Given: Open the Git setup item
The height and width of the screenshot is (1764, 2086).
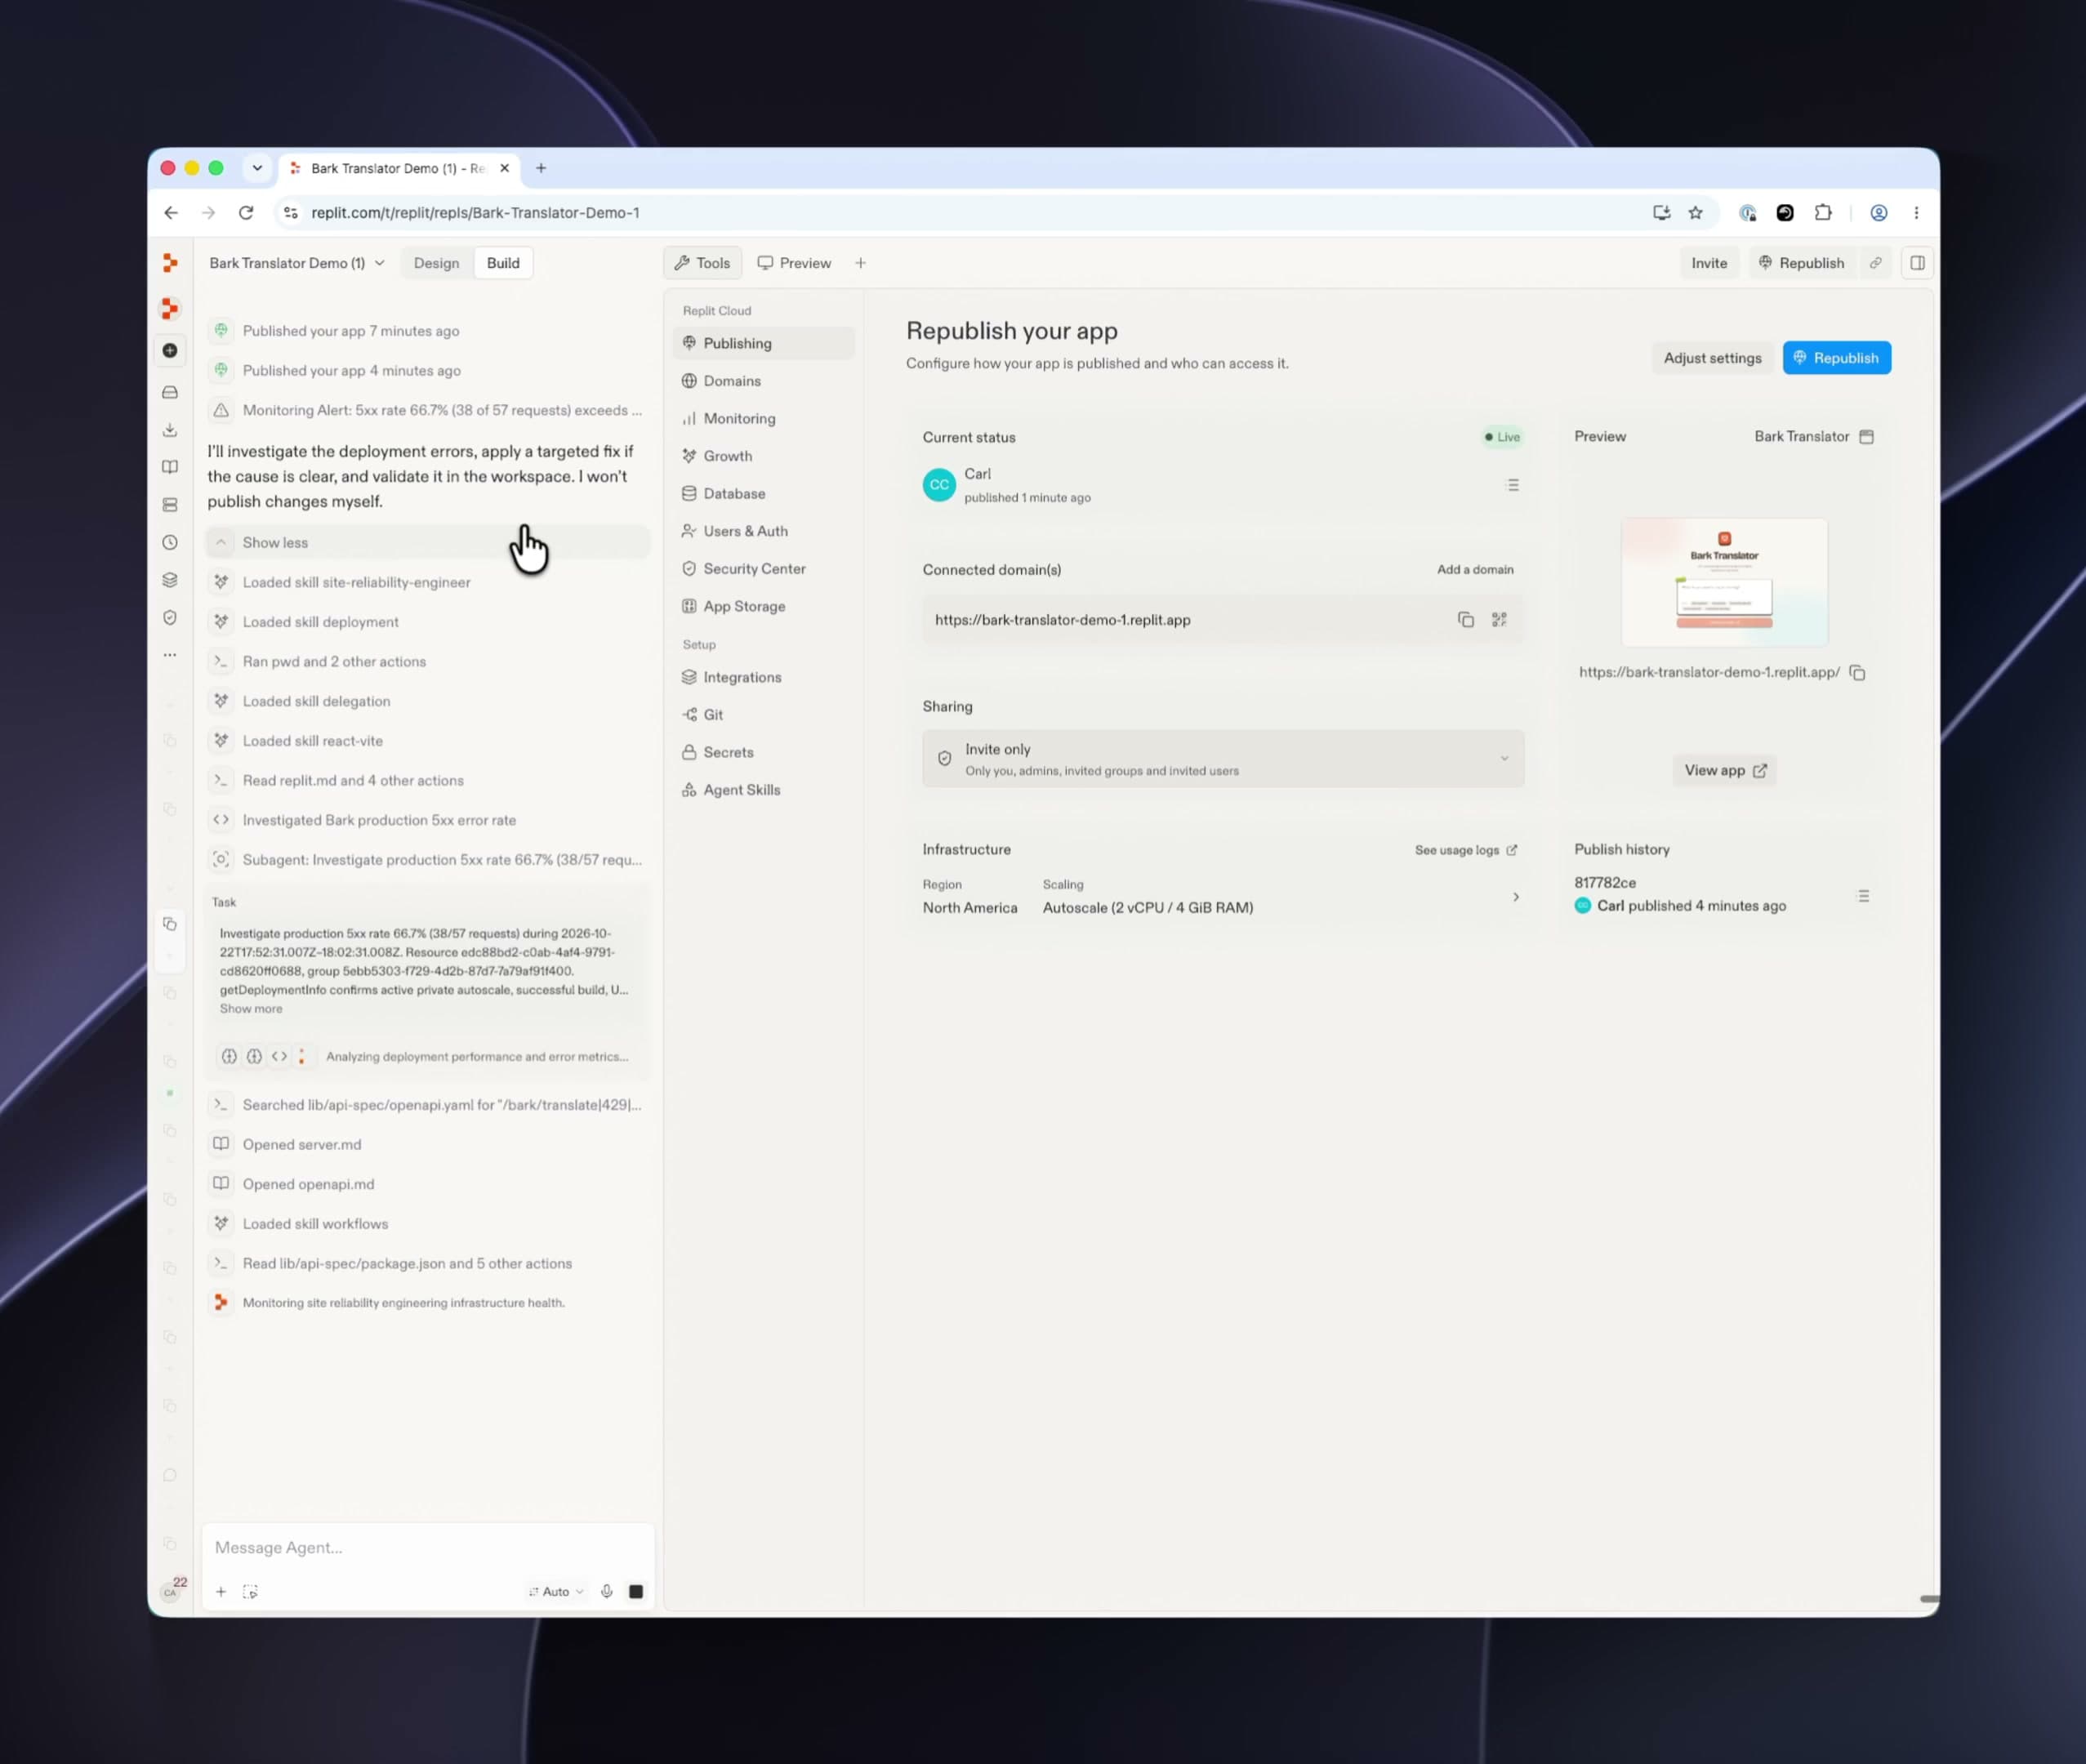Looking at the screenshot, I should (x=764, y=715).
